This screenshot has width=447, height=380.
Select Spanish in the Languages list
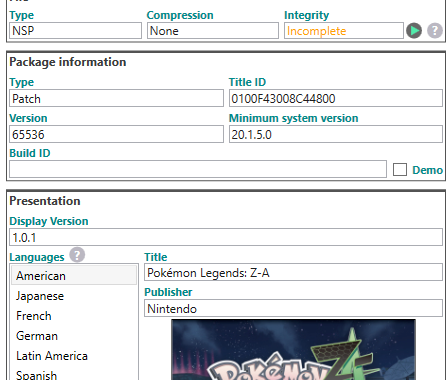pyautogui.click(x=74, y=374)
